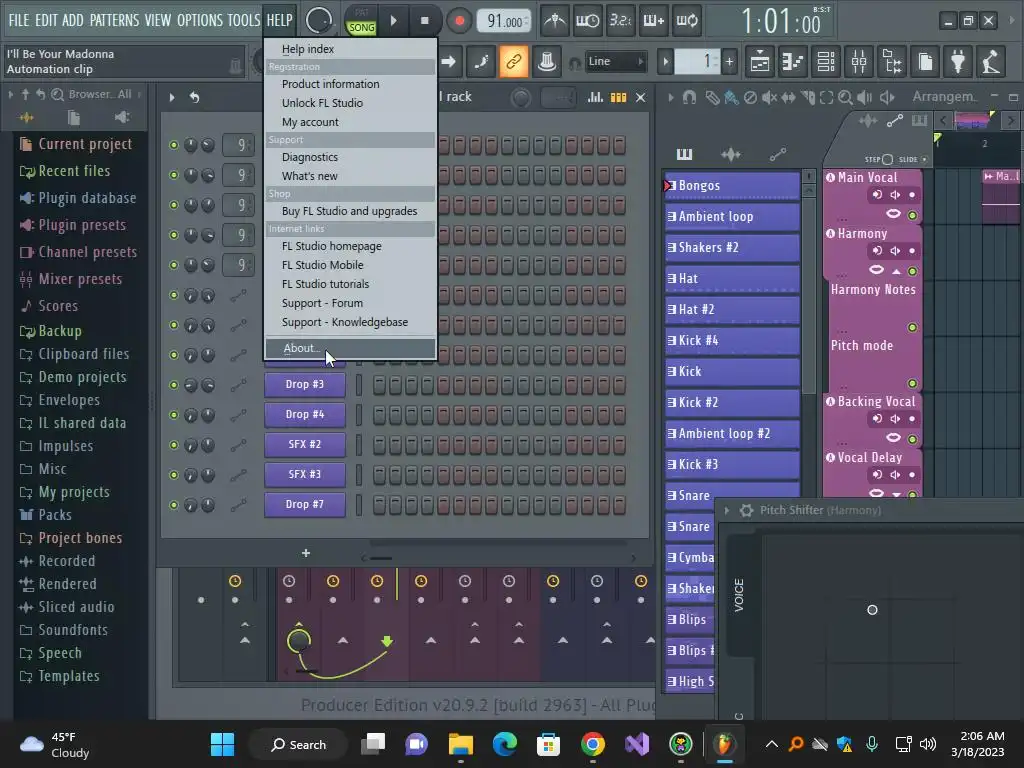Screen dimensions: 1024x768
Task: Pick the Bongos pattern in picker
Action: coord(732,185)
